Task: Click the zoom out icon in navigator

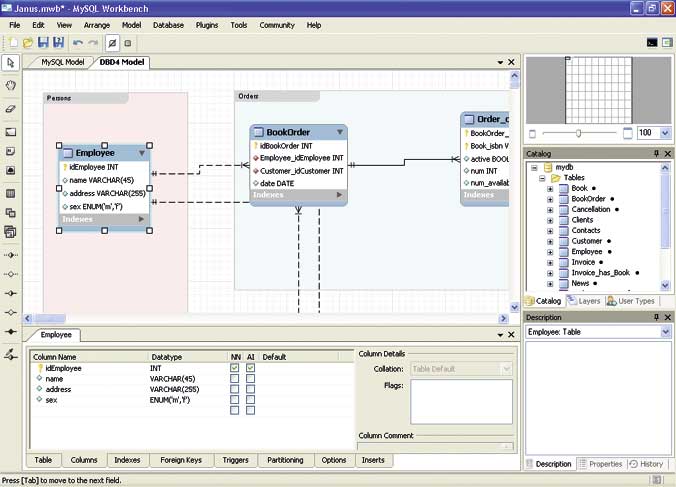Action: (532, 134)
